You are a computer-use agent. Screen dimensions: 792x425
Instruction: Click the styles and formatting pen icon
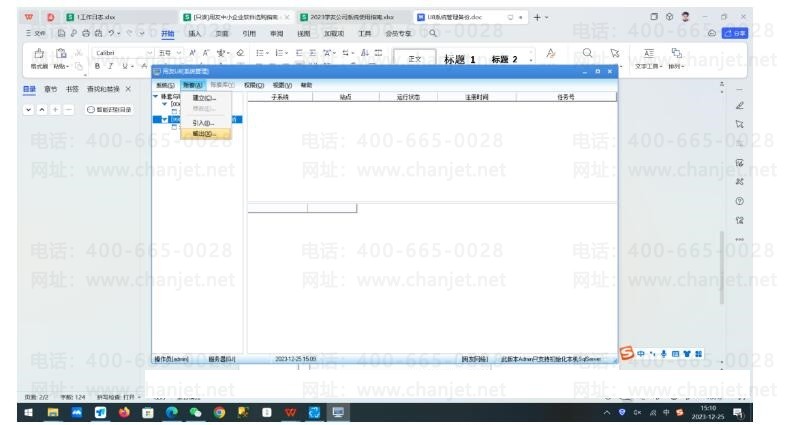point(551,53)
